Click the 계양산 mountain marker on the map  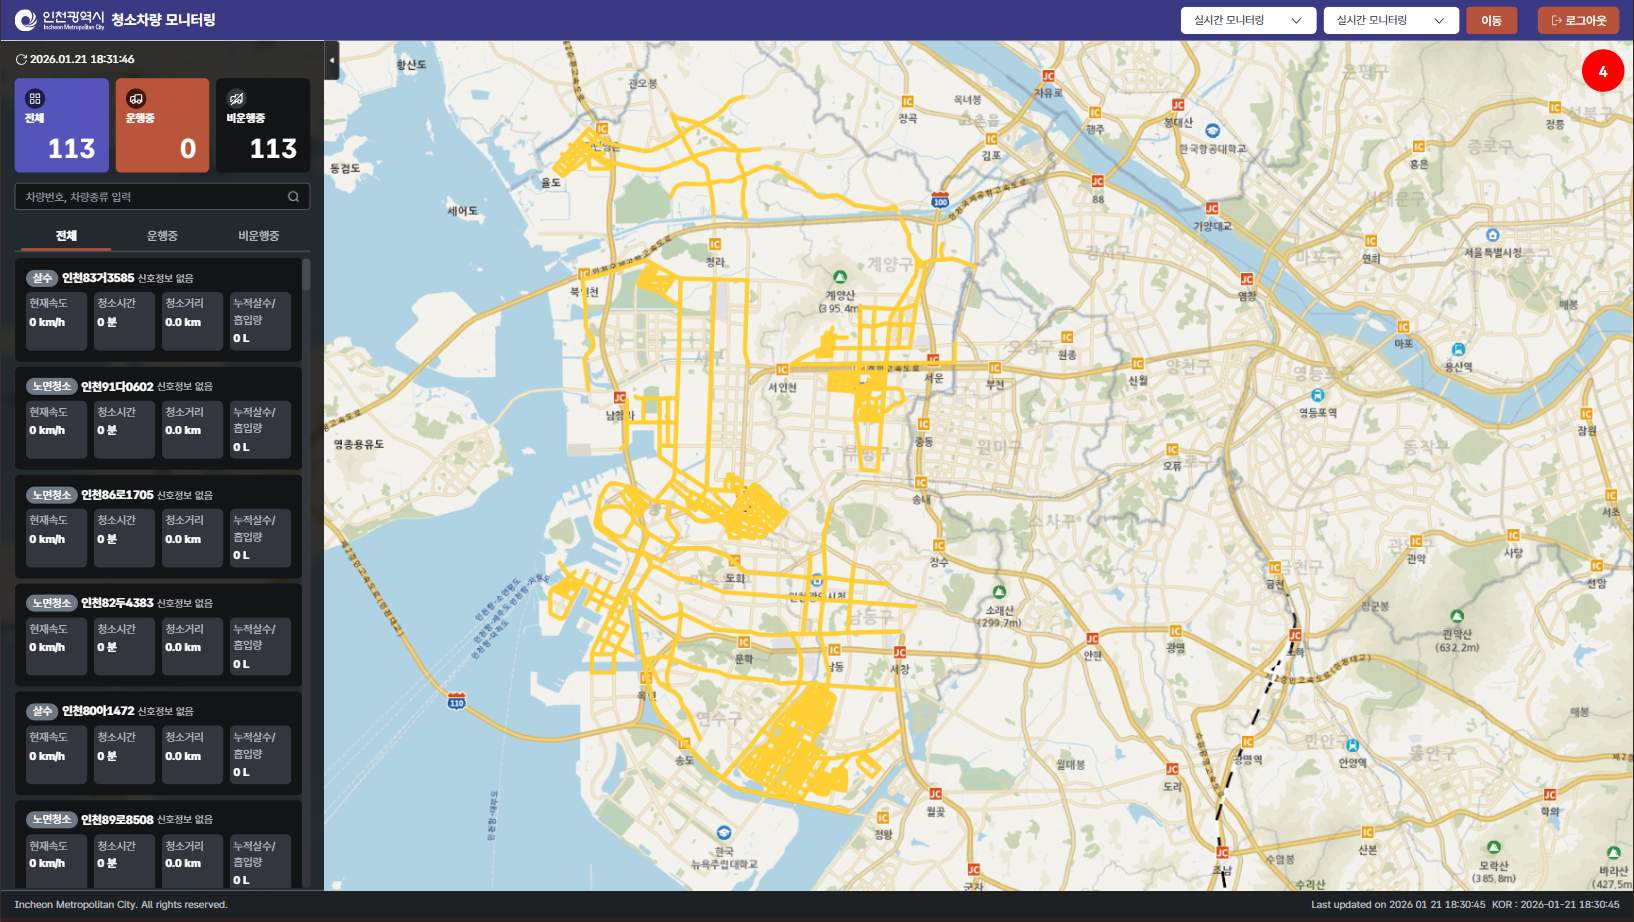click(x=840, y=277)
